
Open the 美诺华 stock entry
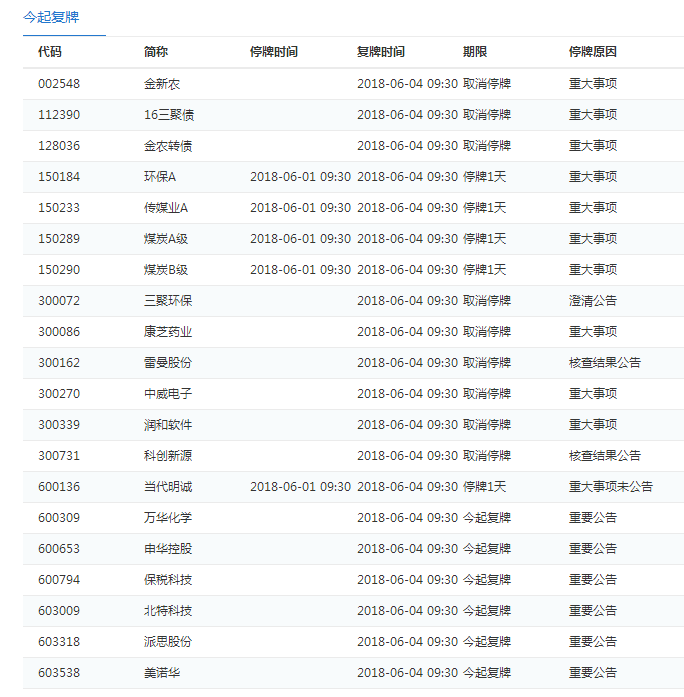pos(162,673)
